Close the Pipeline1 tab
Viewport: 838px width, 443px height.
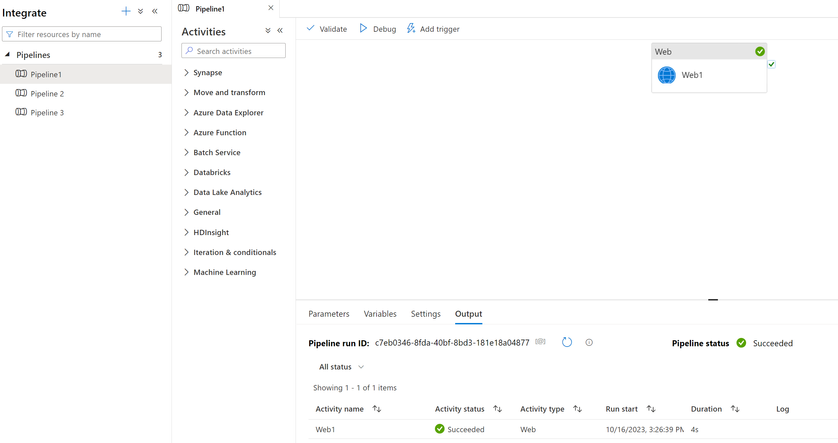tap(270, 8)
